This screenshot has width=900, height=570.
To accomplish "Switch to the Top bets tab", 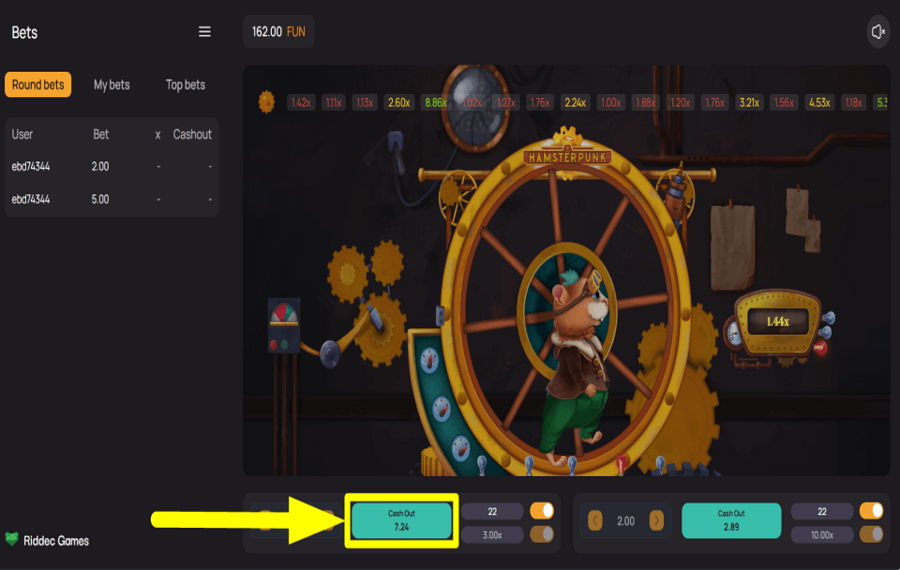I will 185,85.
